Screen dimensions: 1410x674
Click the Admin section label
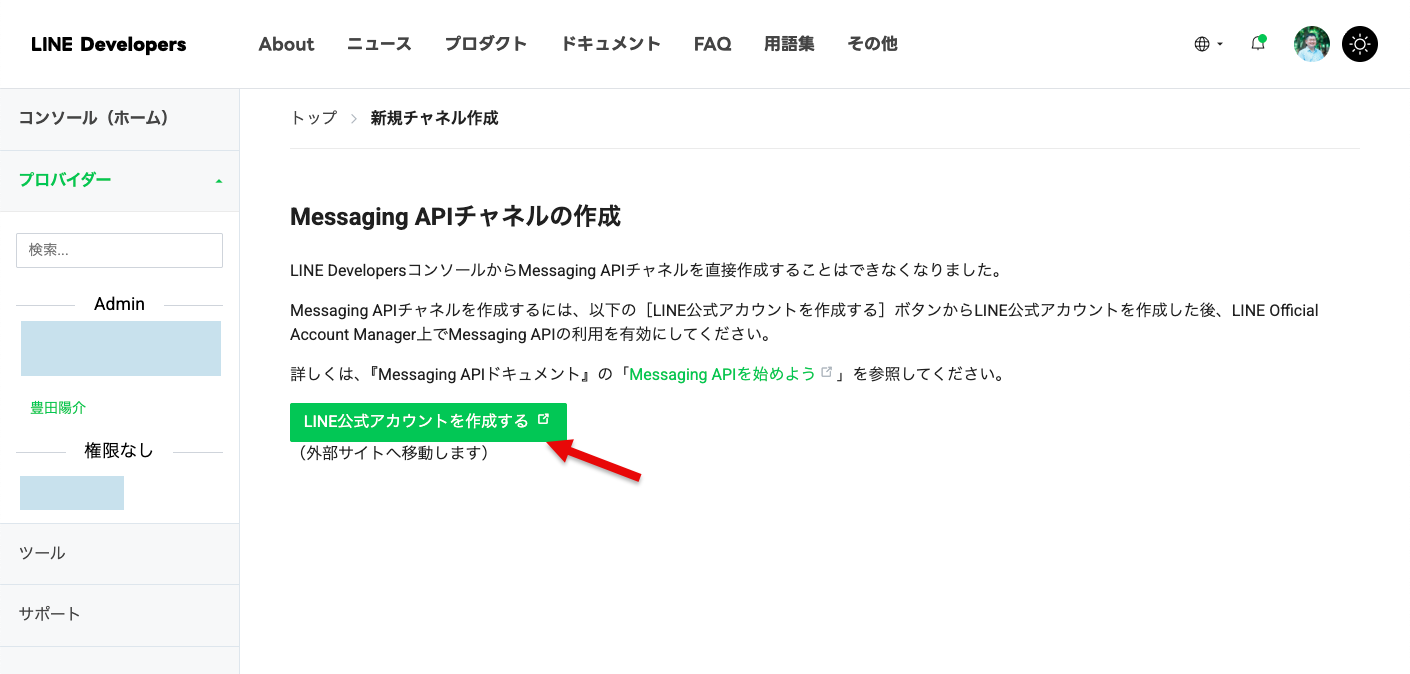(119, 304)
